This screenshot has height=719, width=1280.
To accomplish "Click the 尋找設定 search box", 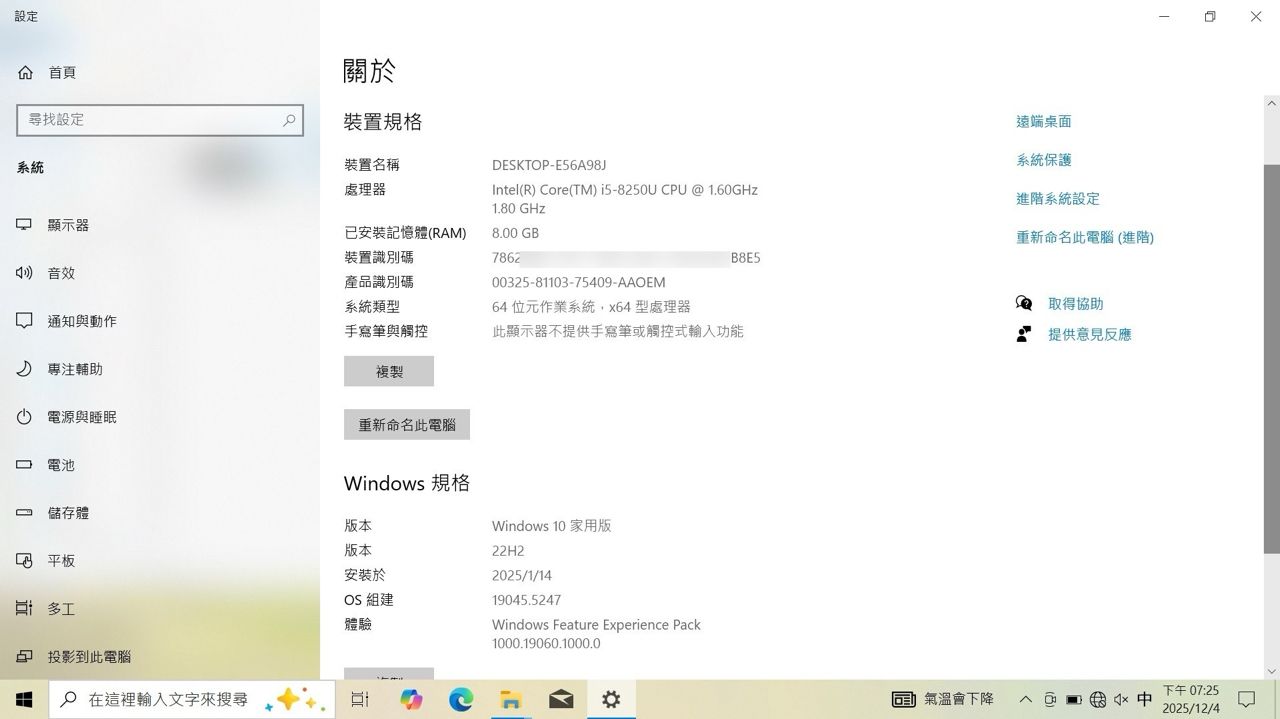I will 150,120.
